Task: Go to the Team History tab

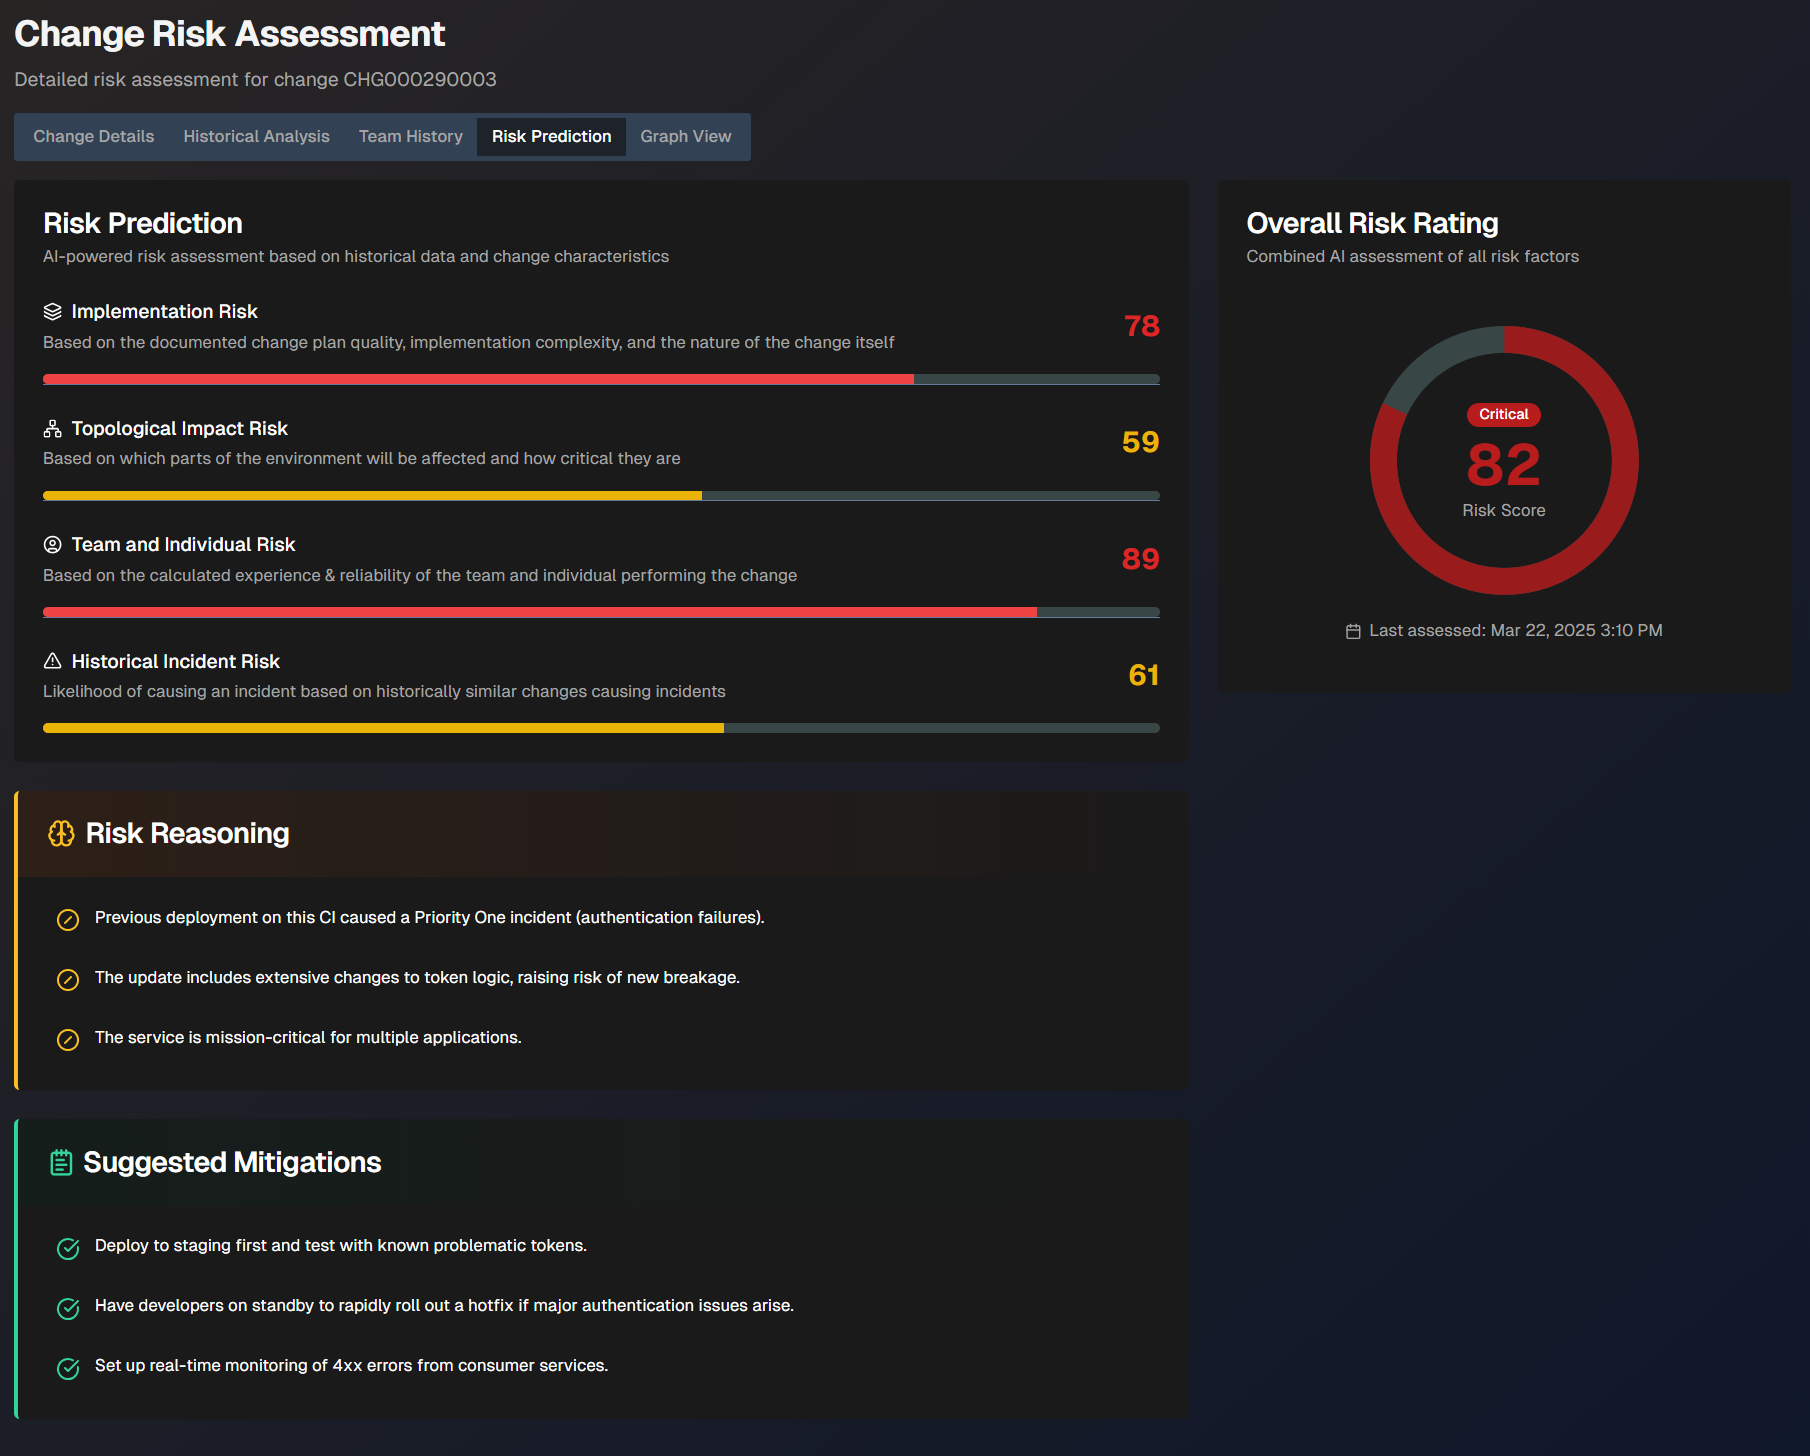Action: (410, 137)
